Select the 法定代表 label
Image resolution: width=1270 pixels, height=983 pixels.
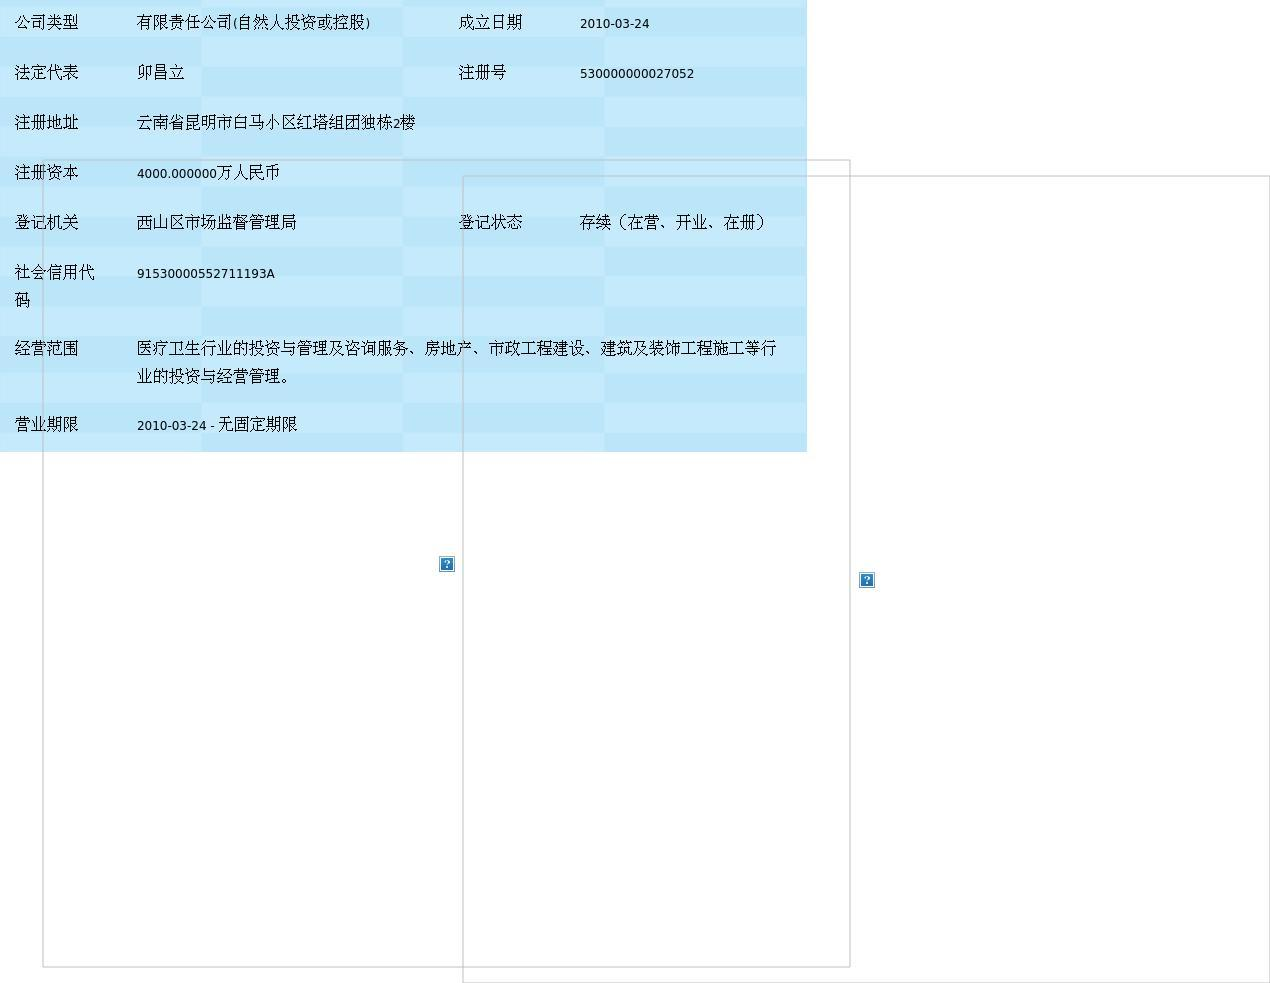pos(47,72)
